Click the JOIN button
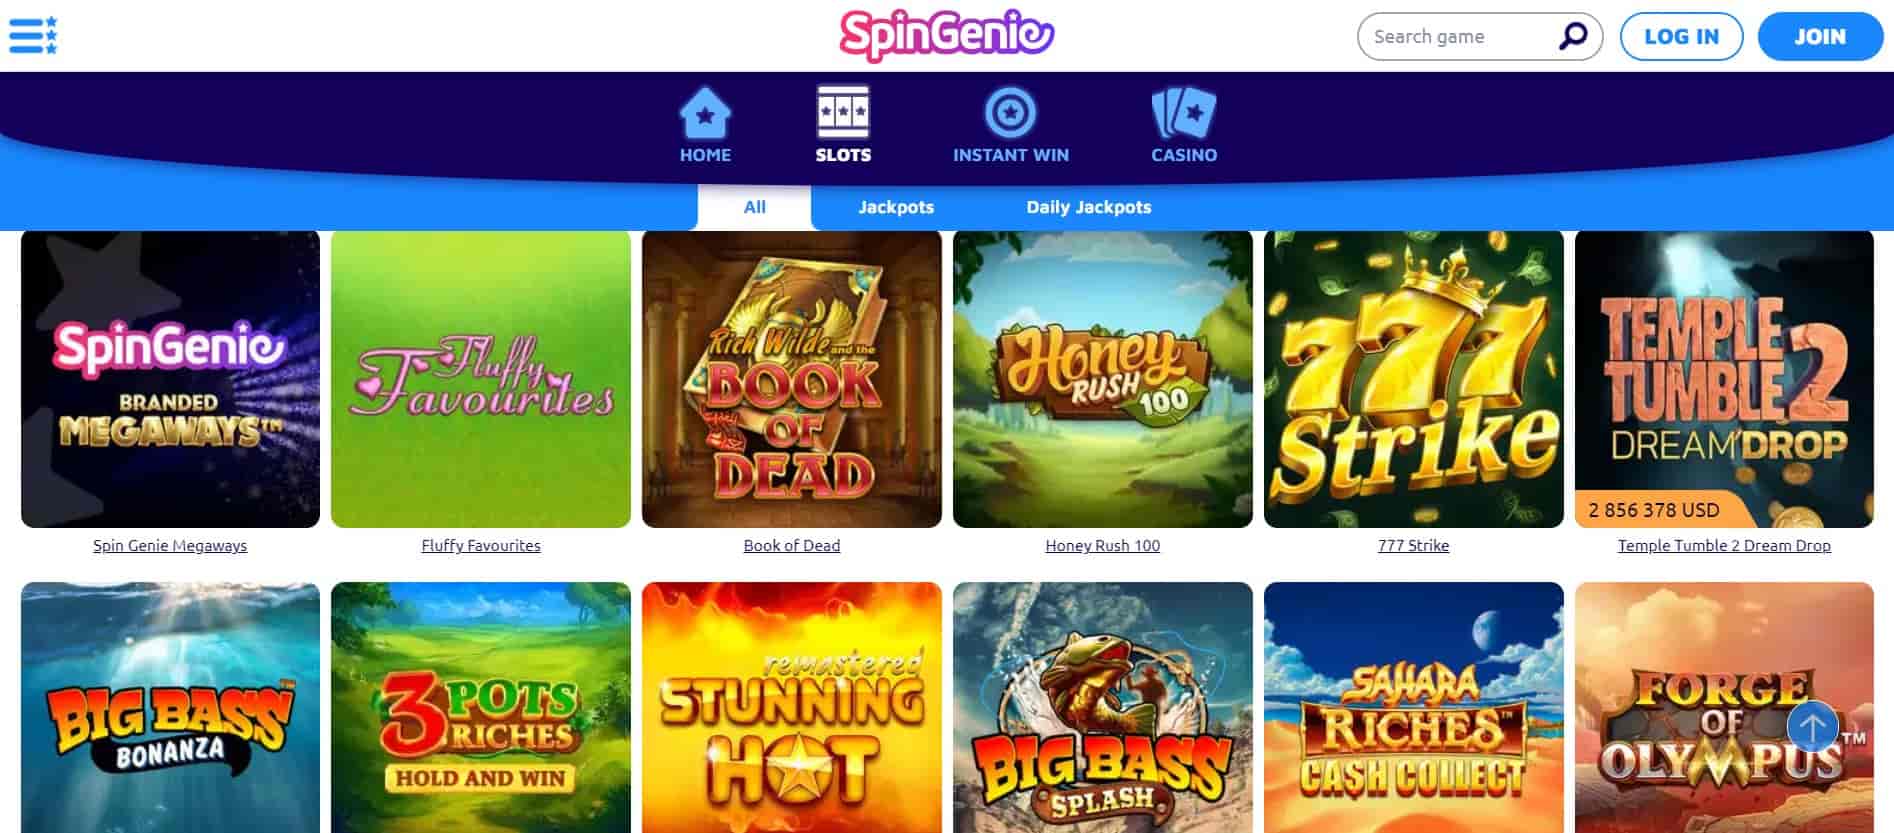This screenshot has height=833, width=1894. click(x=1820, y=37)
